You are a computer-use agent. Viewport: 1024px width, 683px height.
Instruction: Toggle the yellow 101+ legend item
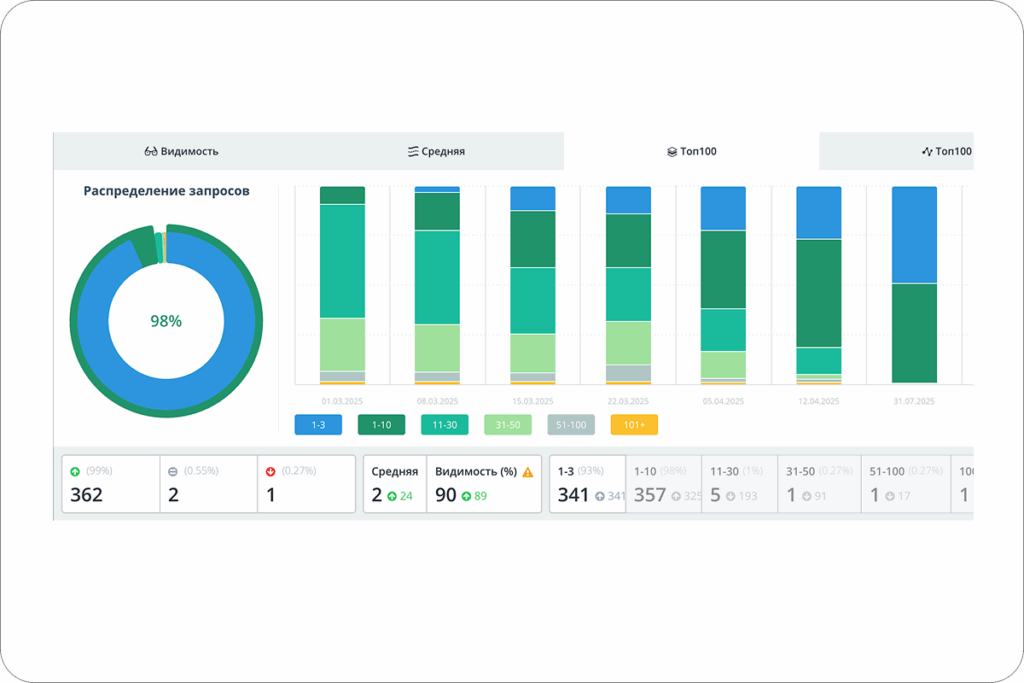click(x=634, y=424)
